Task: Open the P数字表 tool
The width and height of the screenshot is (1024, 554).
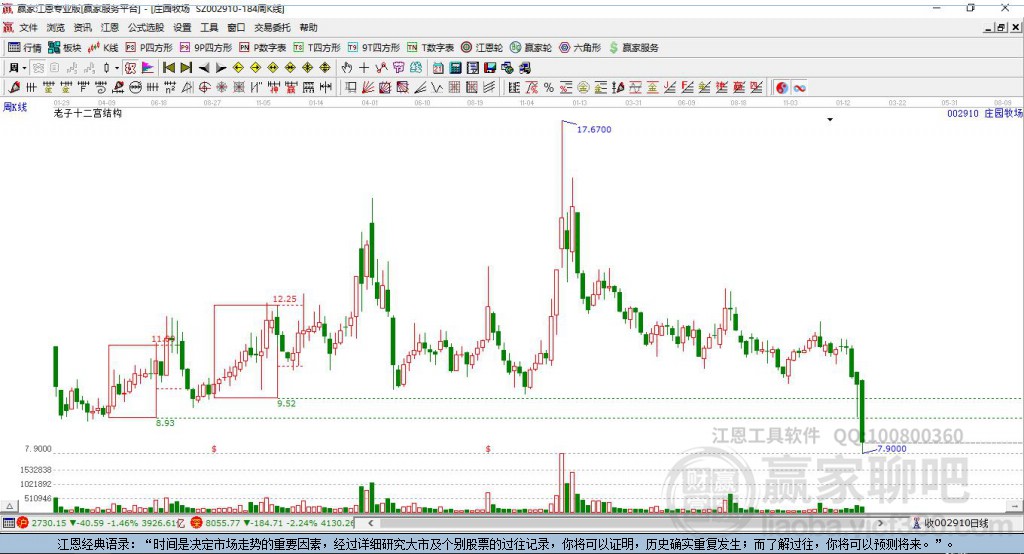Action: click(x=263, y=48)
